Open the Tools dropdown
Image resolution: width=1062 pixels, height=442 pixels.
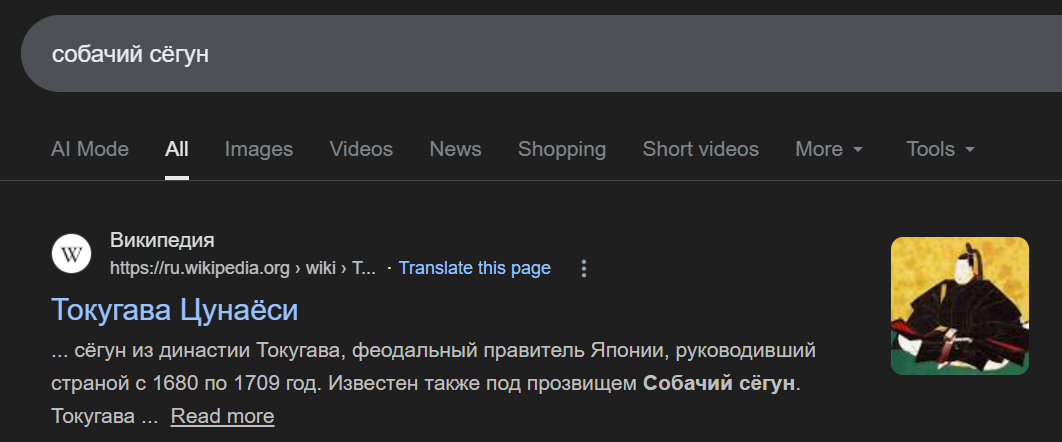[x=940, y=149]
